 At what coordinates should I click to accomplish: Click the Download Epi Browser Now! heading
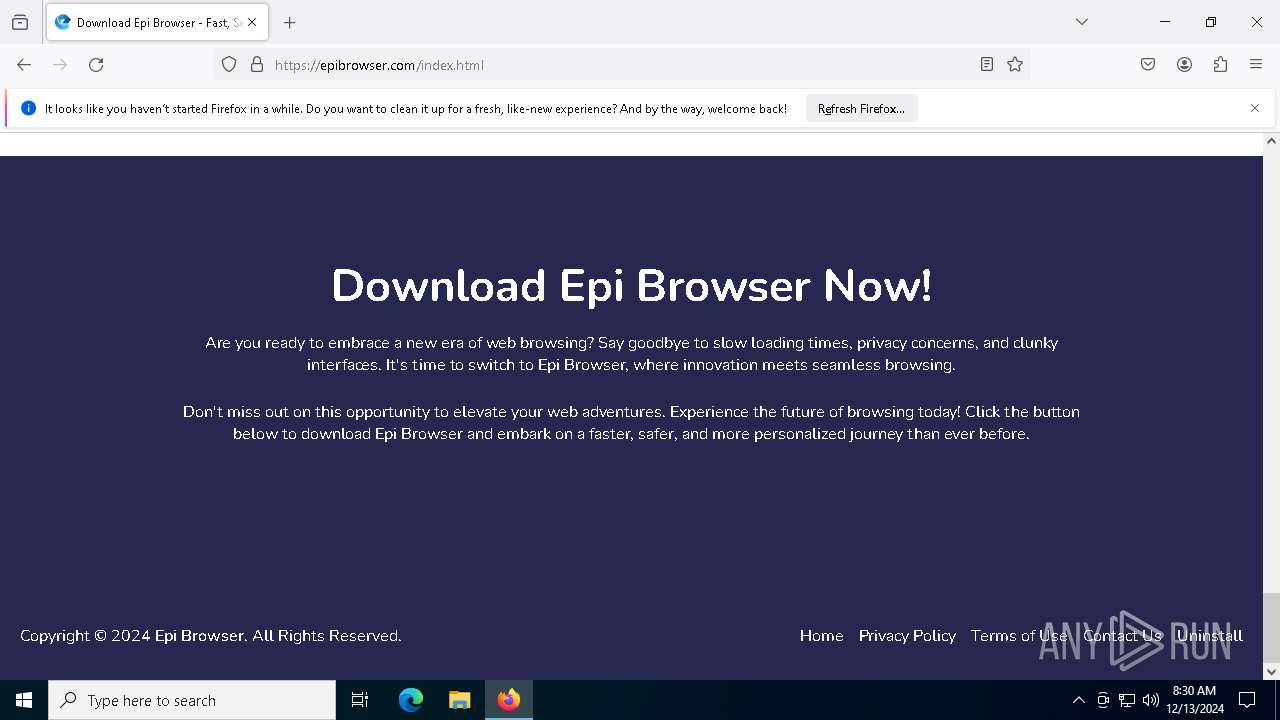click(x=631, y=286)
